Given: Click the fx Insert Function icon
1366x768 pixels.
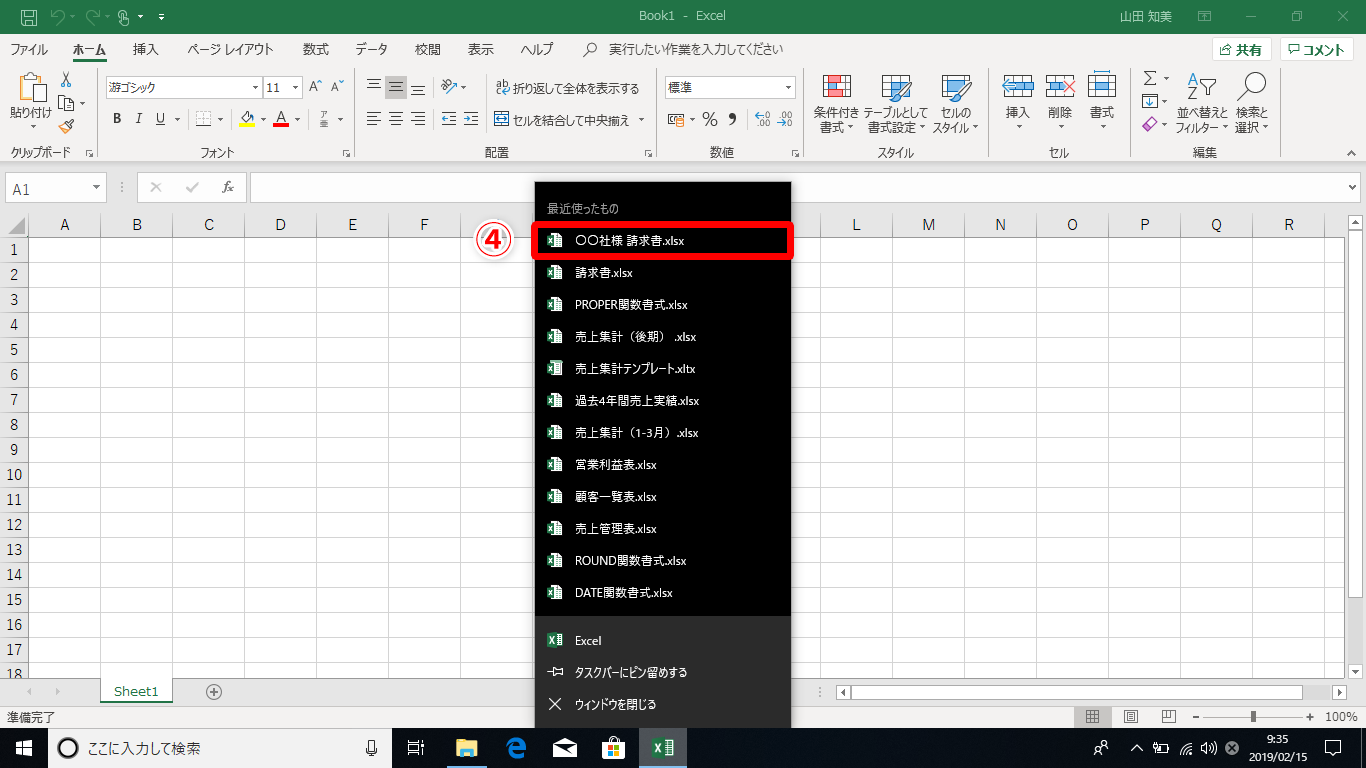Looking at the screenshot, I should pyautogui.click(x=228, y=187).
